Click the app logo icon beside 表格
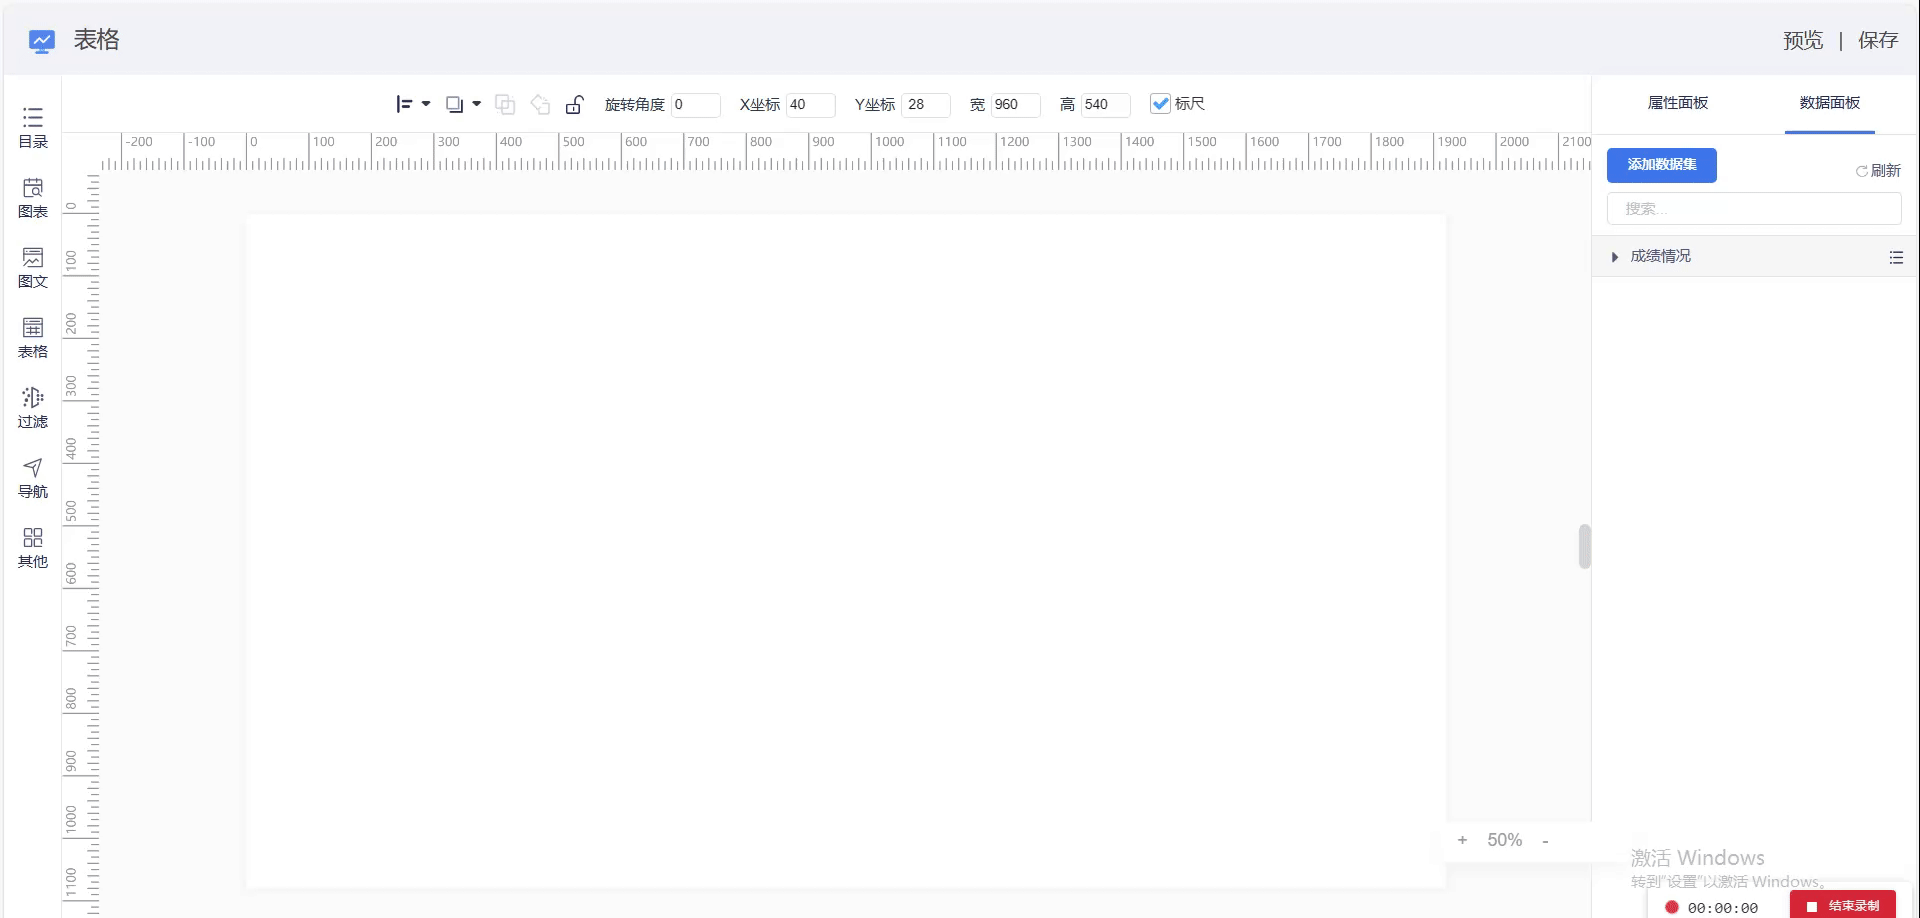1920x918 pixels. (x=41, y=40)
